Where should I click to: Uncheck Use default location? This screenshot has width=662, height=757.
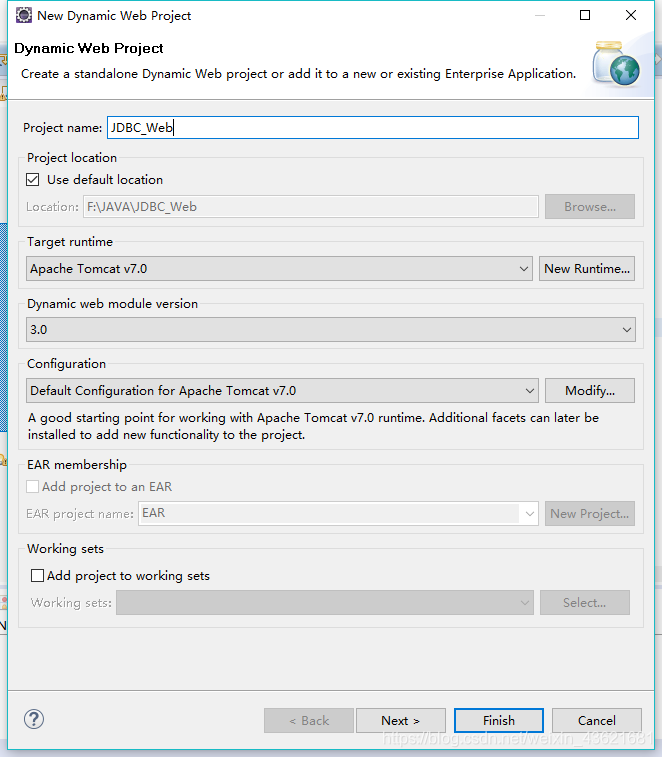[x=33, y=180]
